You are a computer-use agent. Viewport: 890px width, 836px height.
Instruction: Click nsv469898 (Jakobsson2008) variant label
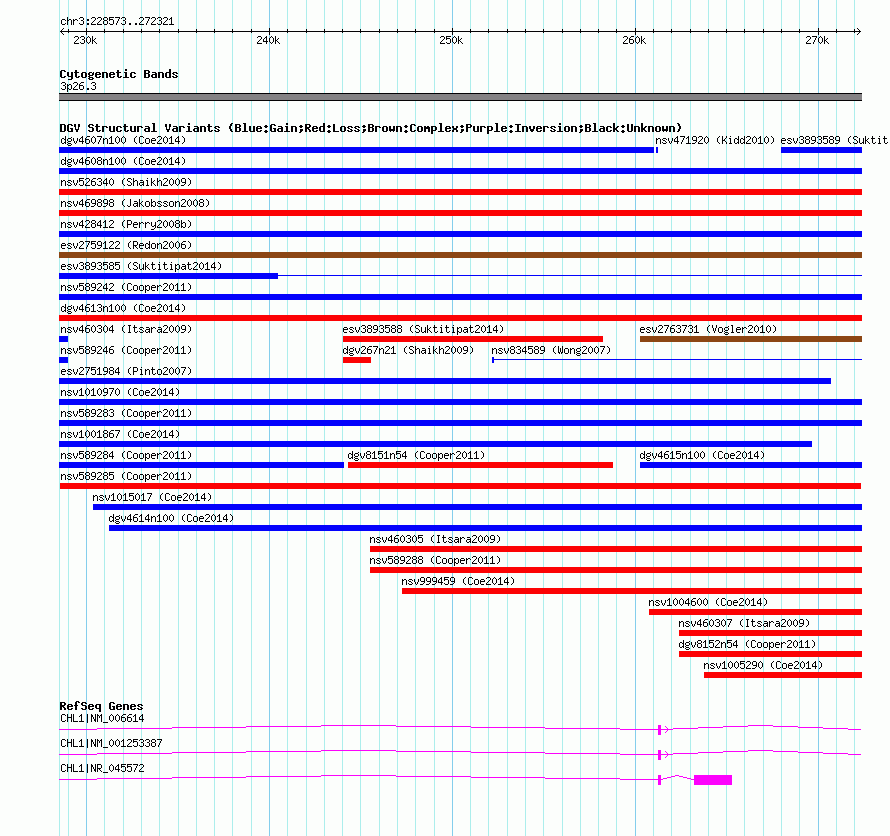pyautogui.click(x=135, y=203)
